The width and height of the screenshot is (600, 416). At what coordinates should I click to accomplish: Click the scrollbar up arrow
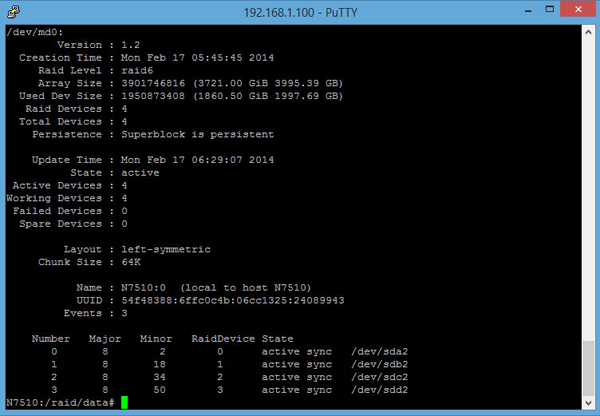[x=588, y=33]
